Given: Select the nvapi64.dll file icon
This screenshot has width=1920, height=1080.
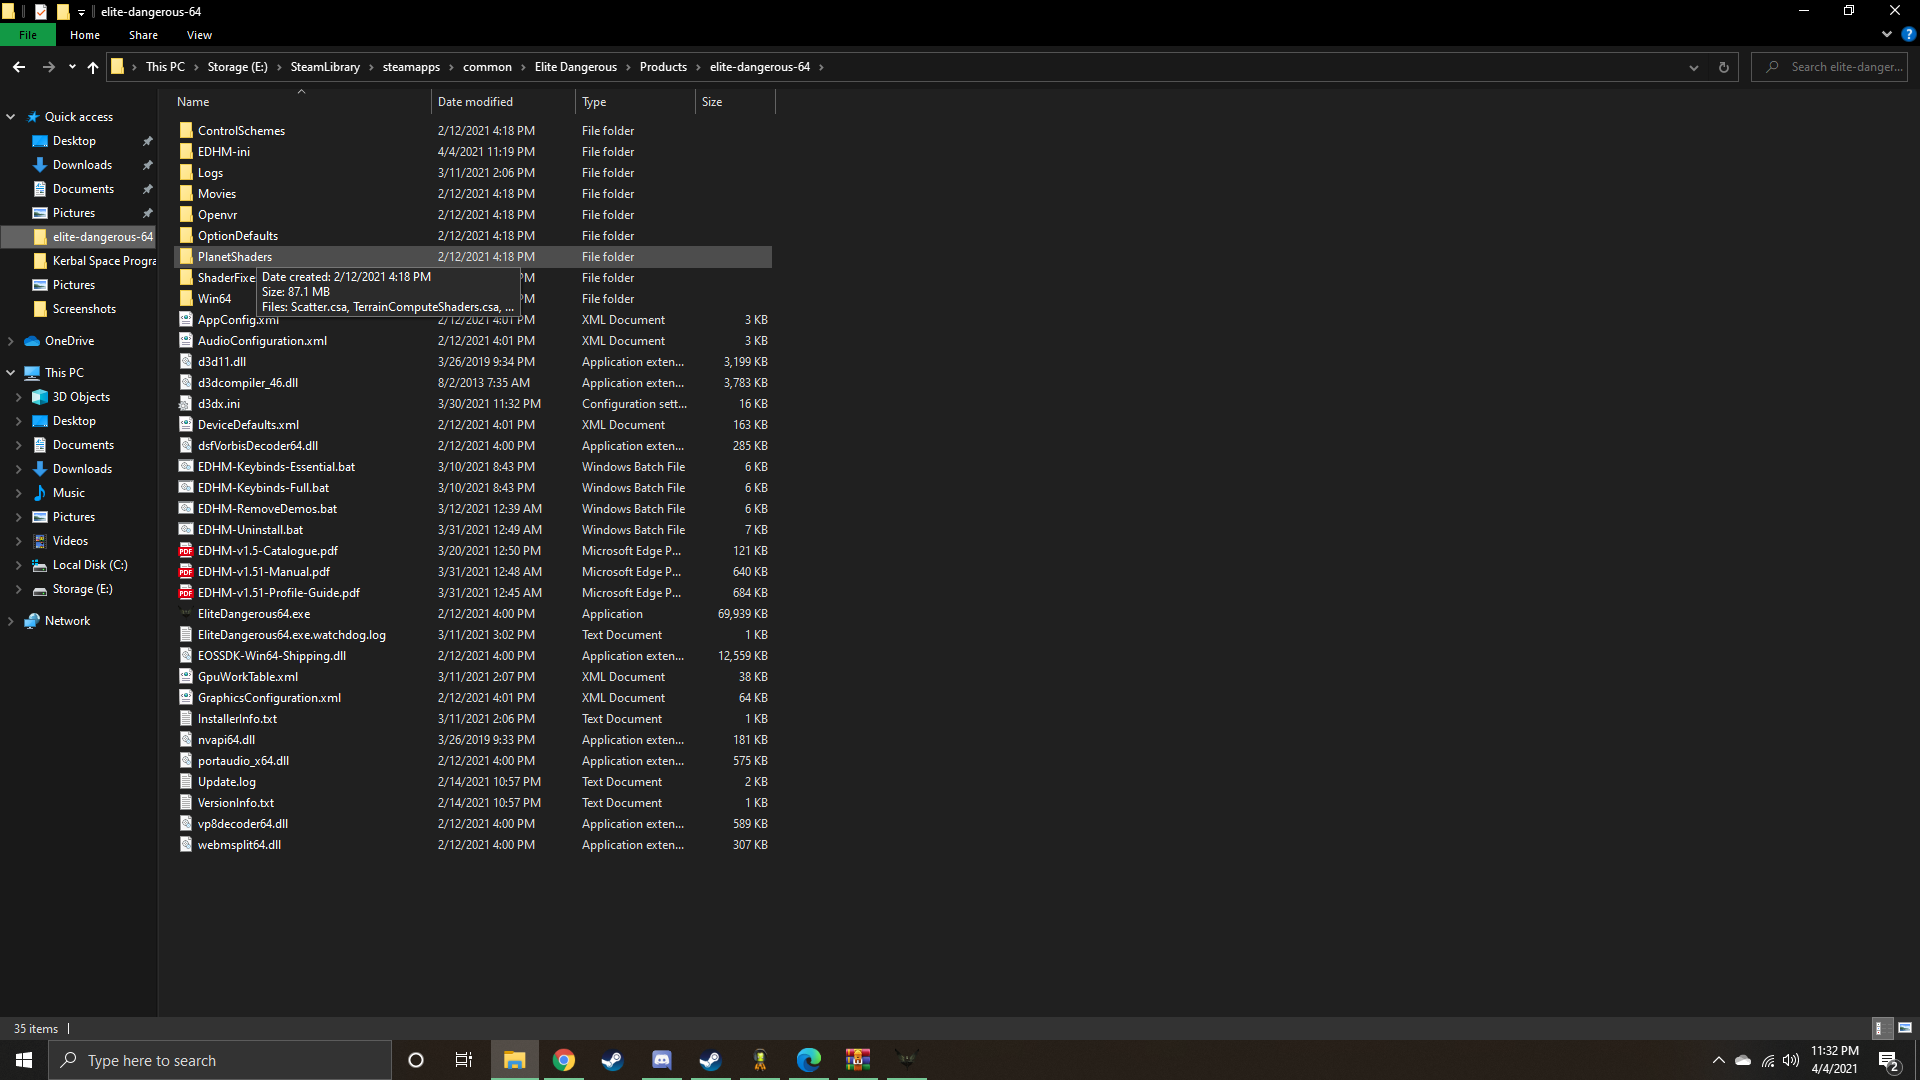Looking at the screenshot, I should point(186,740).
